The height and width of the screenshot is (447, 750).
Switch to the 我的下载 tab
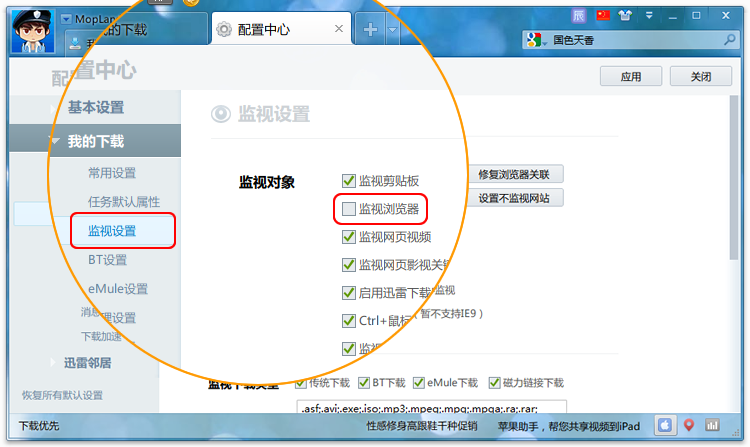[136, 30]
